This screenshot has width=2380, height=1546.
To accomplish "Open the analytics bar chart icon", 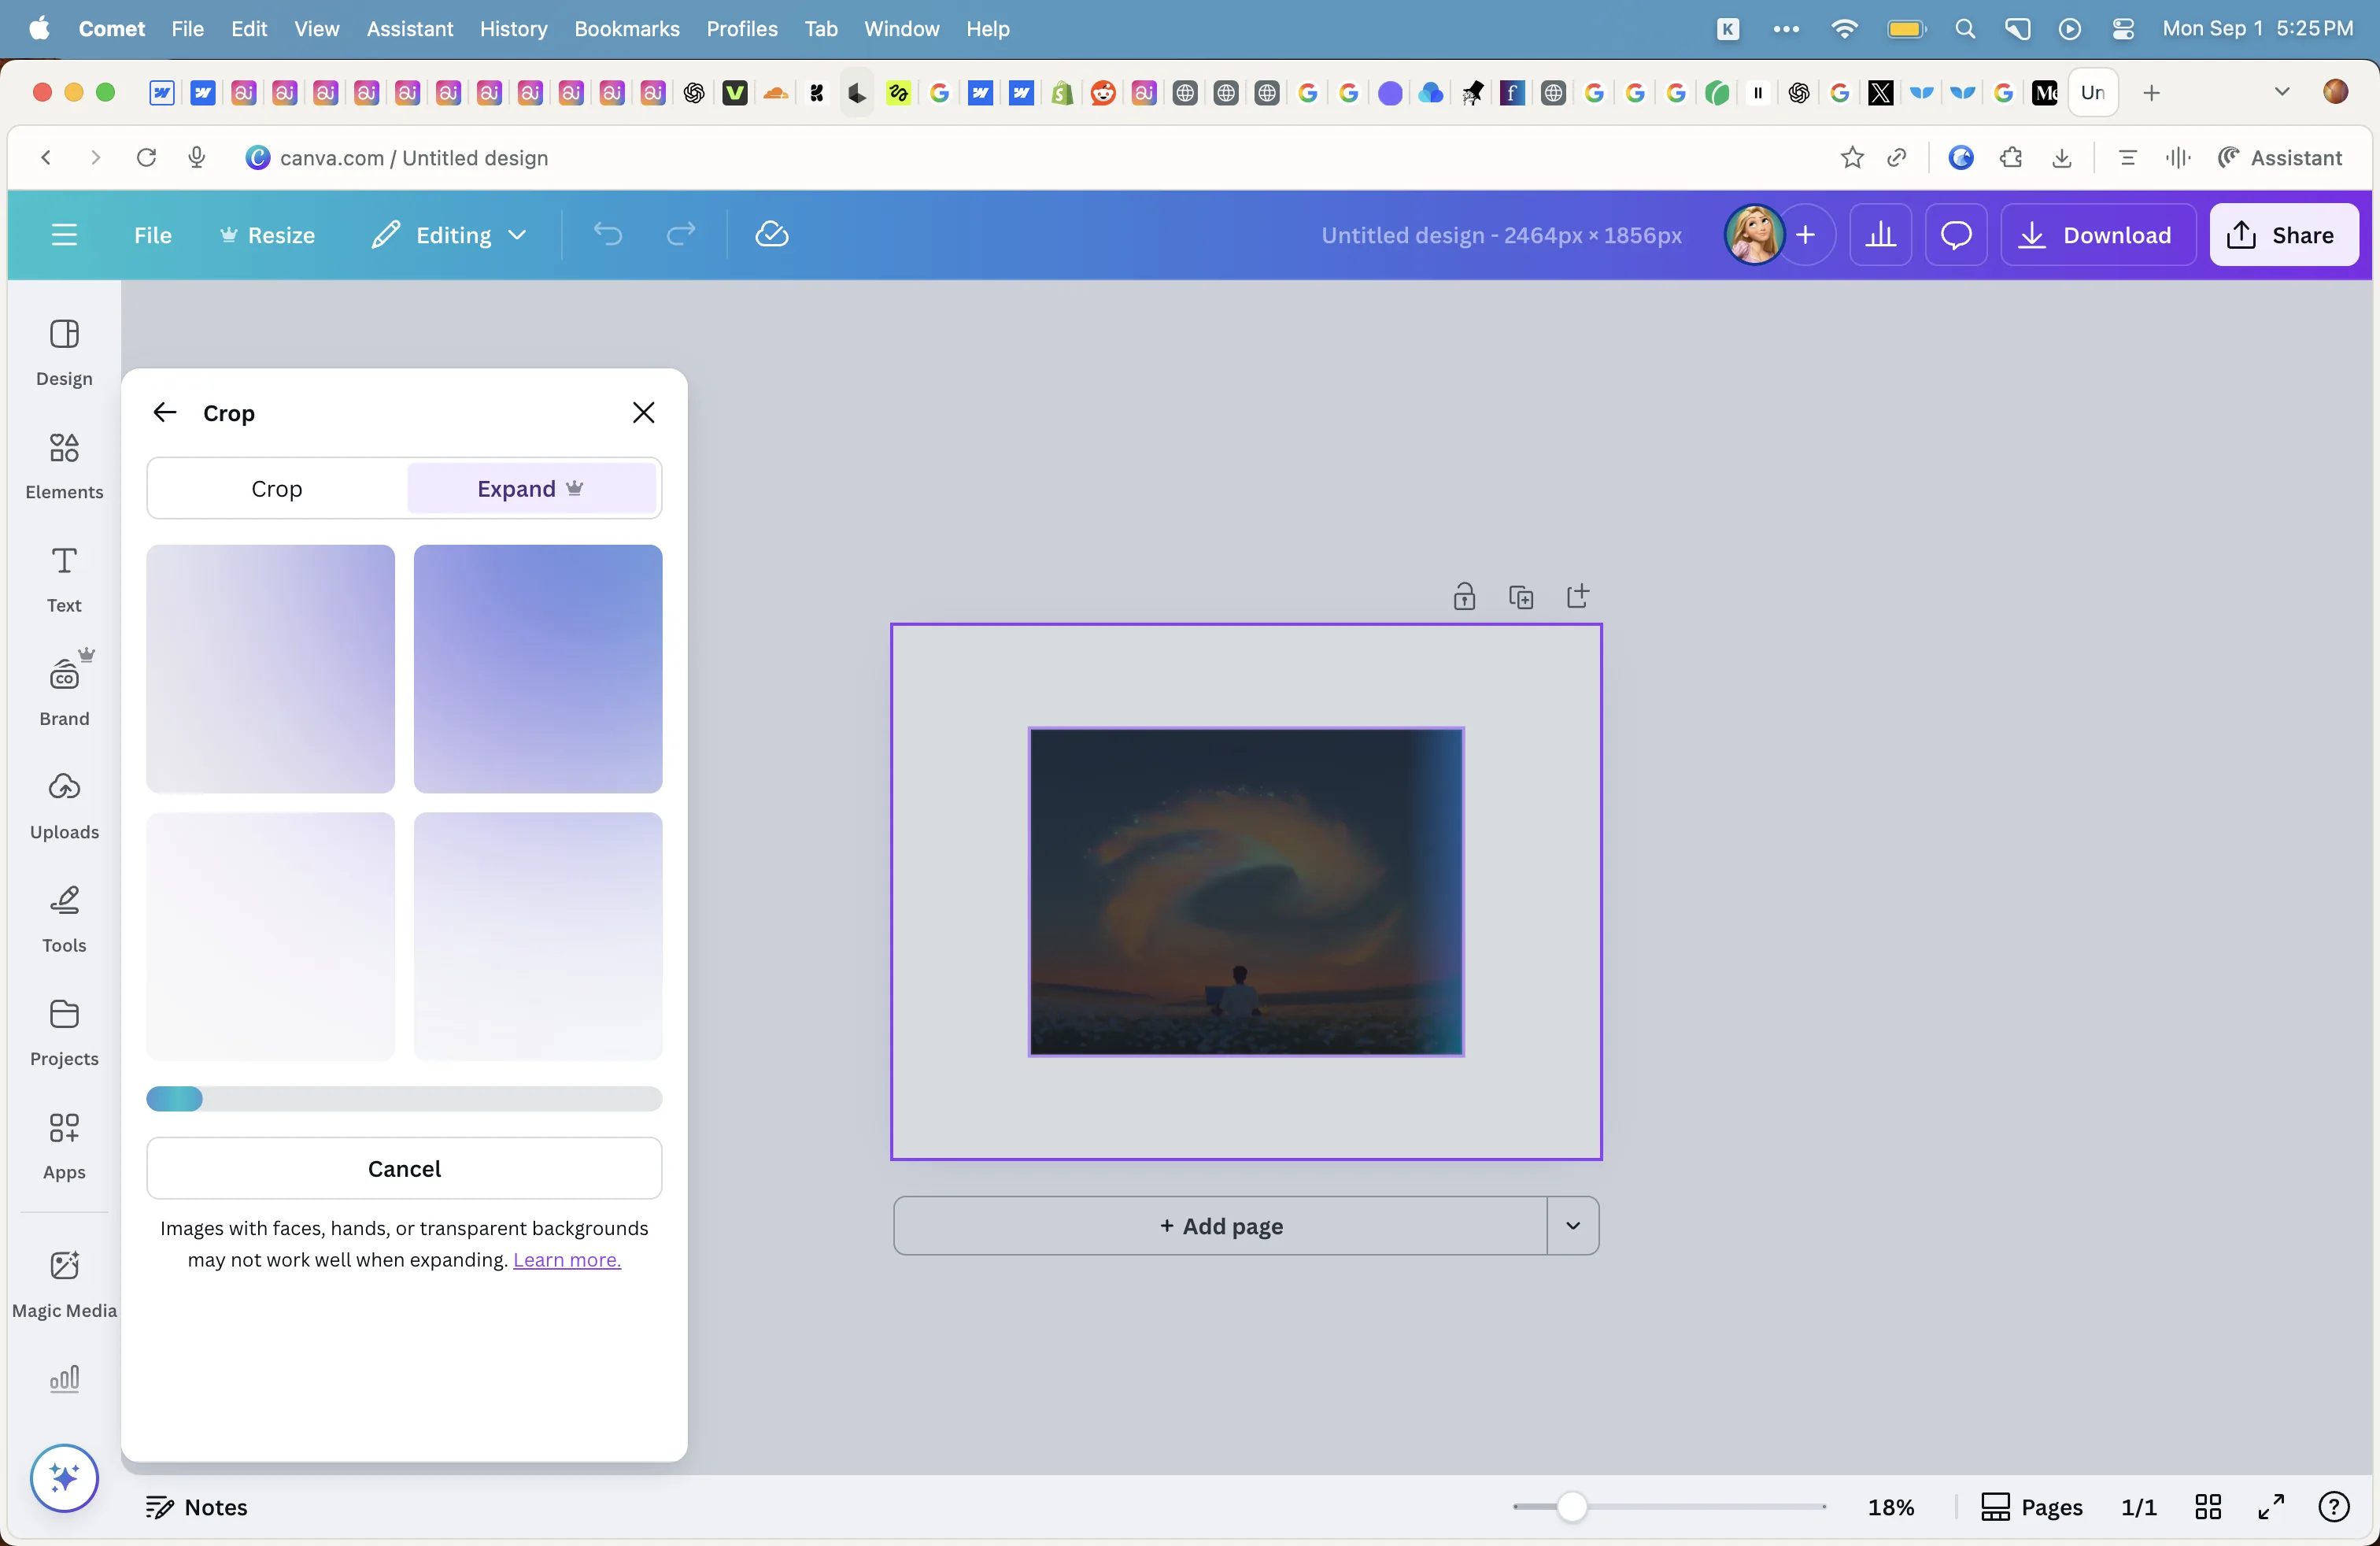I will pos(1881,235).
